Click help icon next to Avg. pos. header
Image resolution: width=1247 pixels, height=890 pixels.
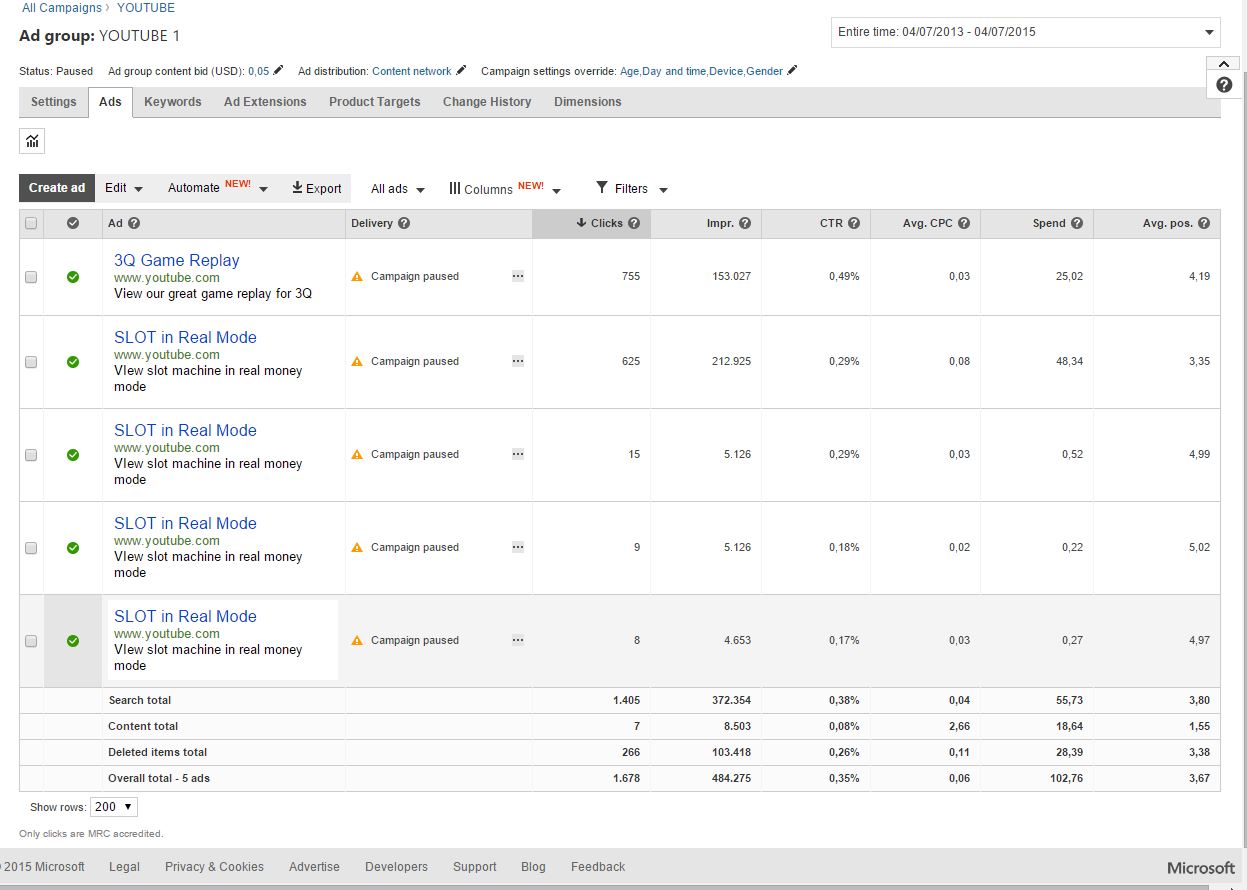click(1204, 224)
